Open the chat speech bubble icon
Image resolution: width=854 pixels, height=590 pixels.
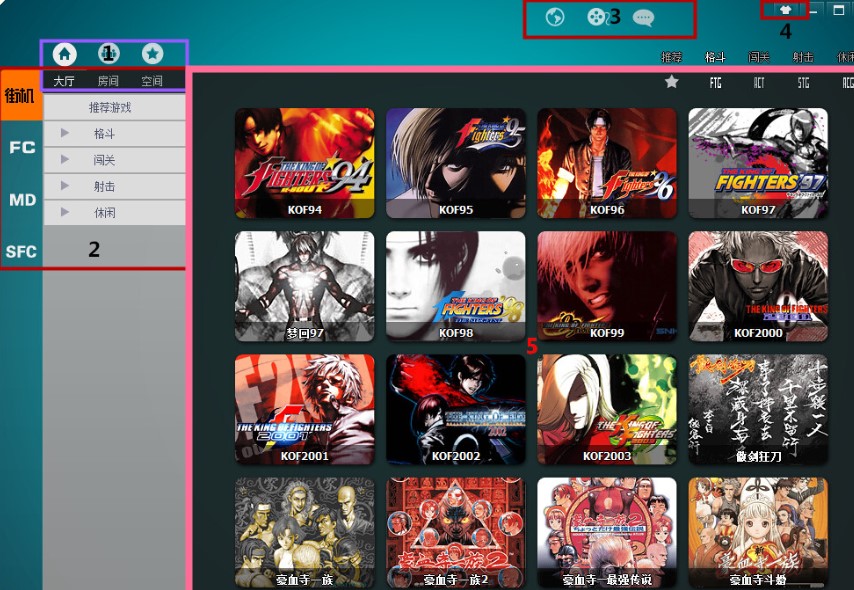point(643,17)
